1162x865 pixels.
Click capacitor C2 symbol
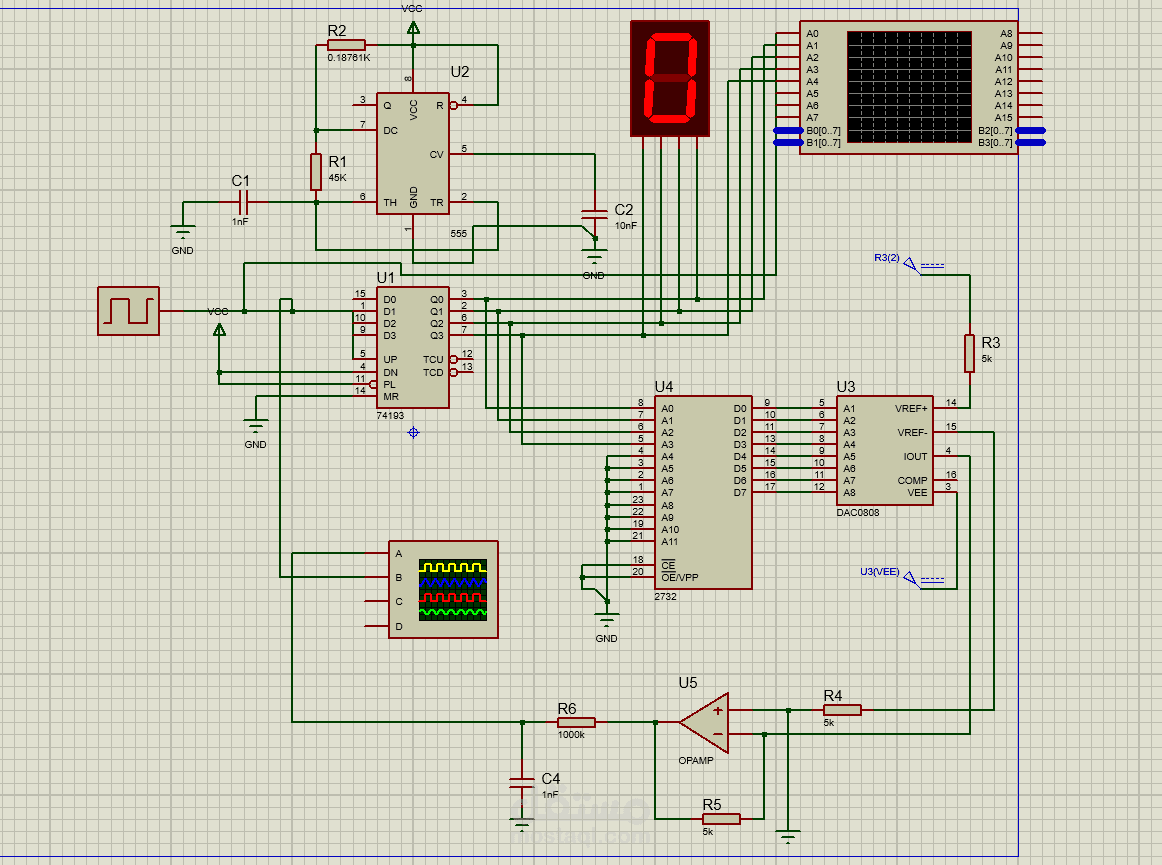click(594, 214)
